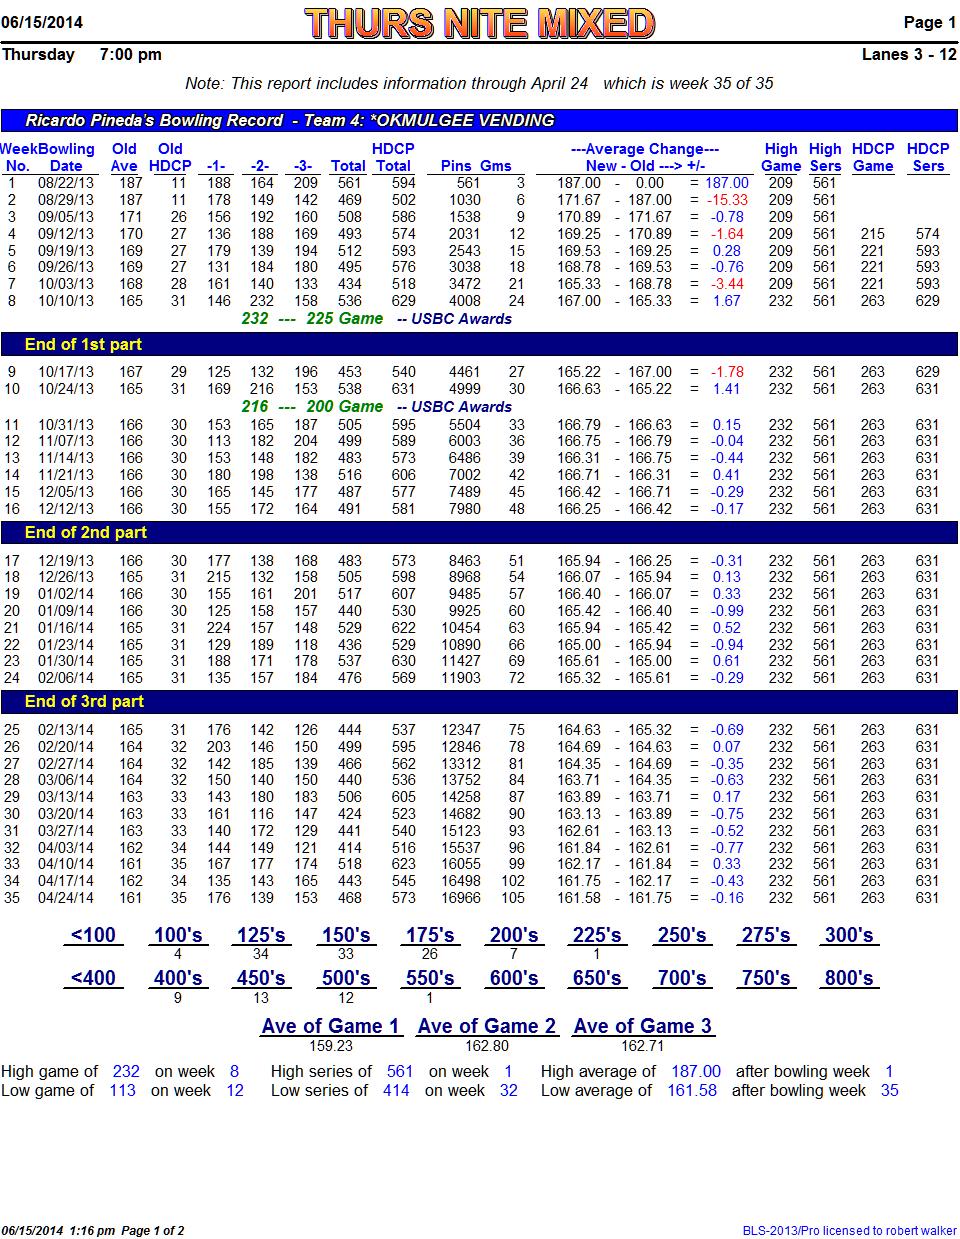Click the 400's series distribution heading
The height and width of the screenshot is (1239, 960).
point(178,979)
